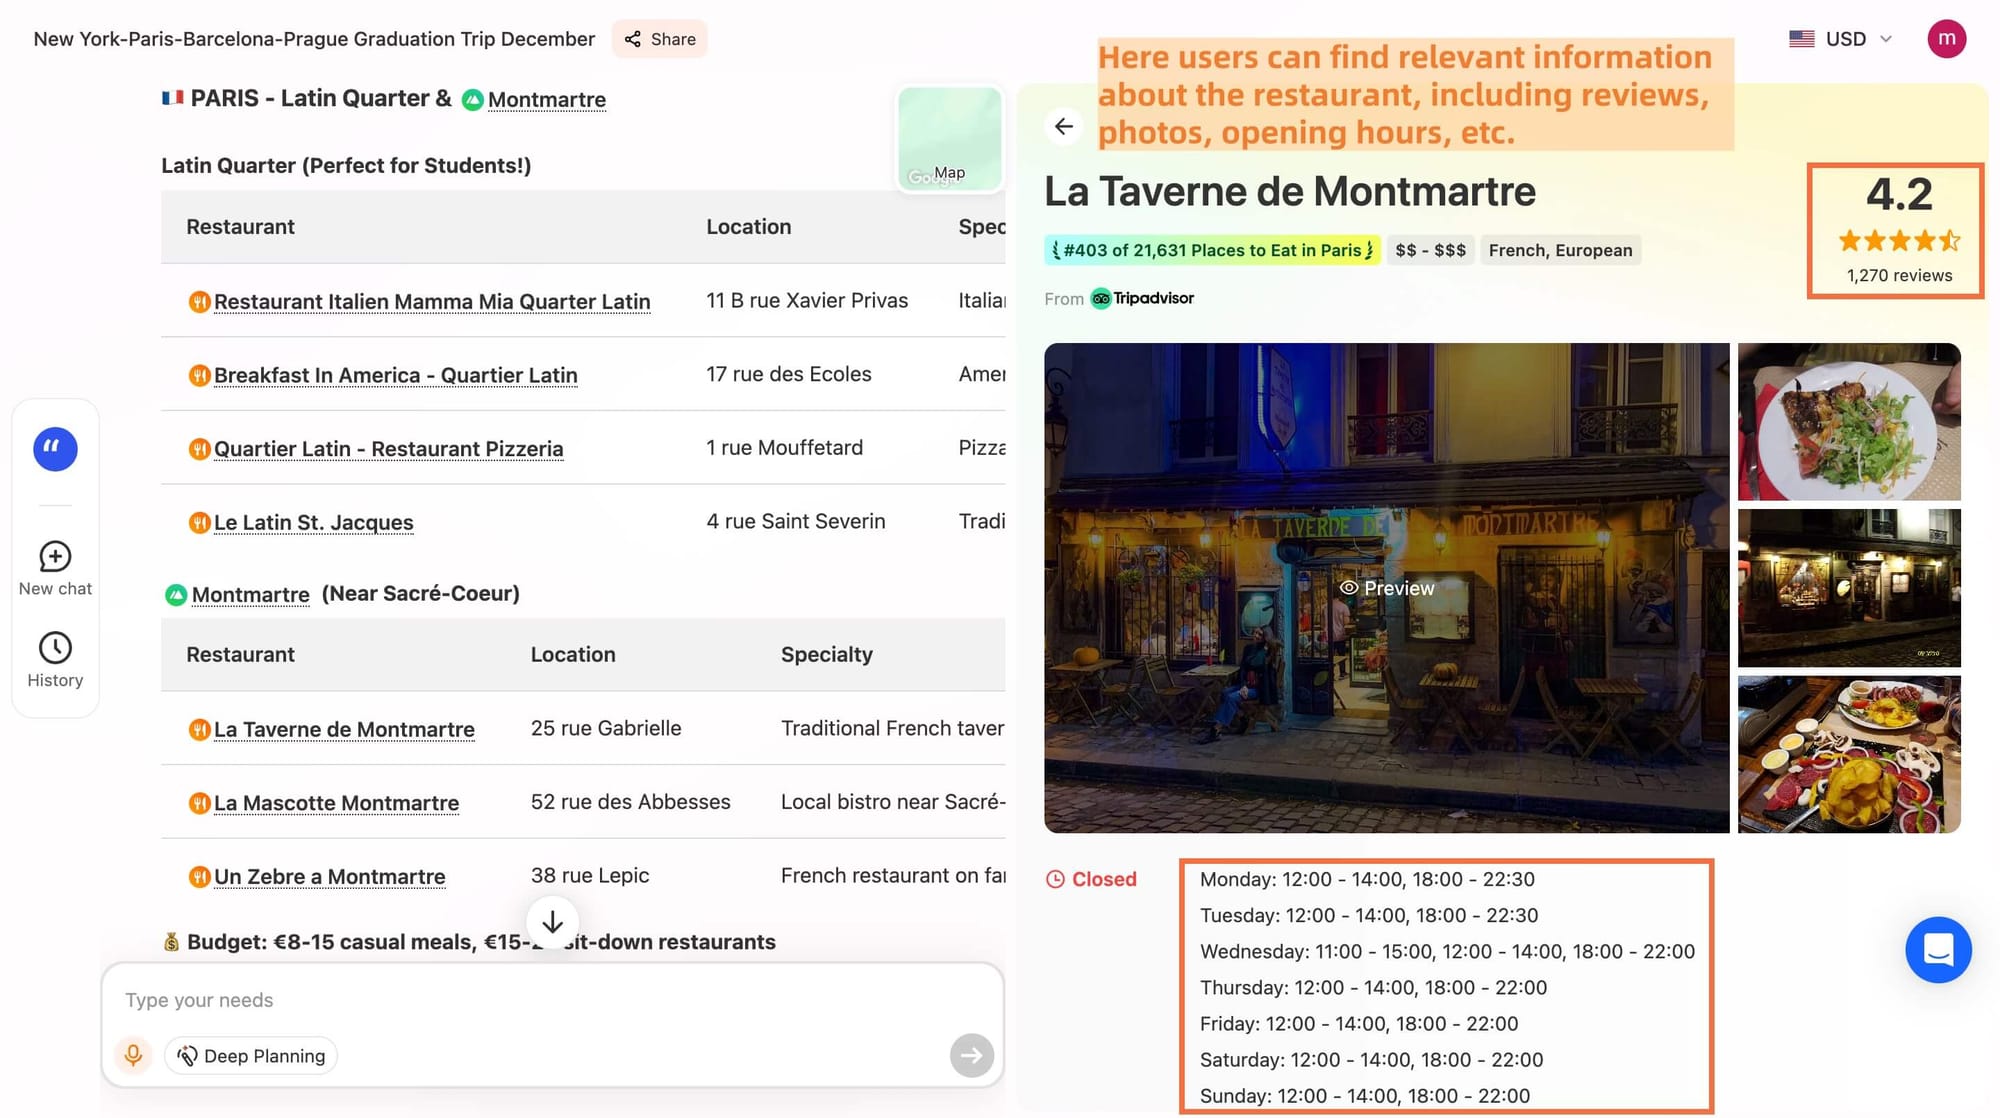The width and height of the screenshot is (2000, 1118).
Task: Open the La Taverne de Montmartre link
Action: tap(344, 729)
